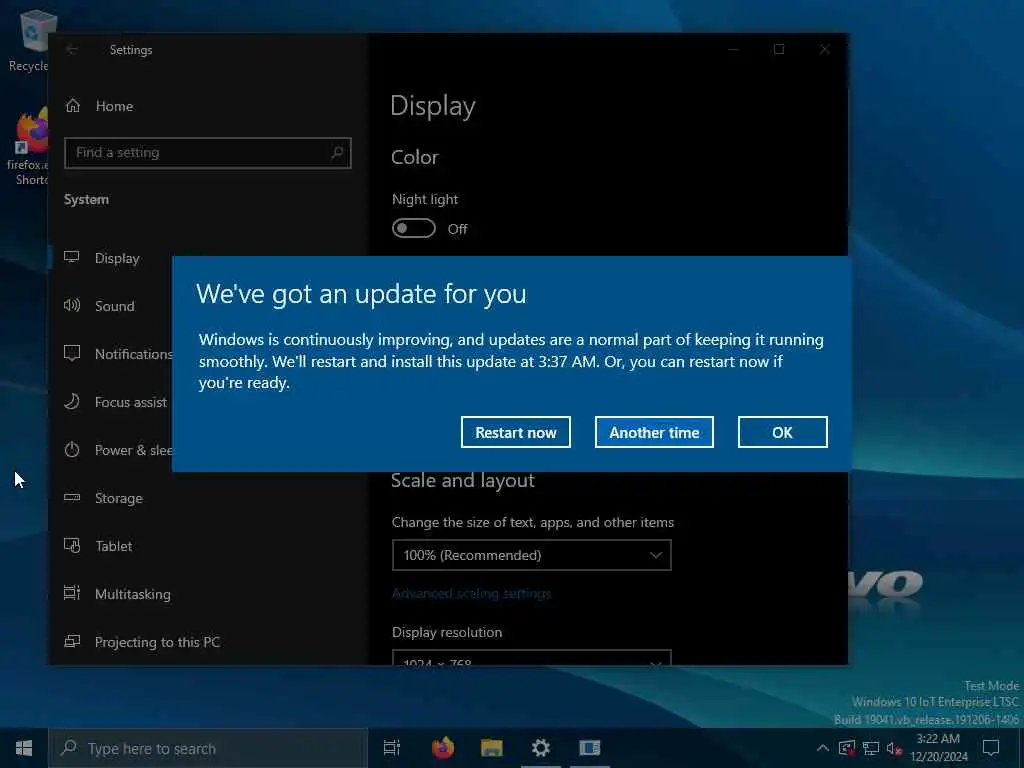Click the Storage drive icon
This screenshot has width=1024, height=768.
(72, 498)
